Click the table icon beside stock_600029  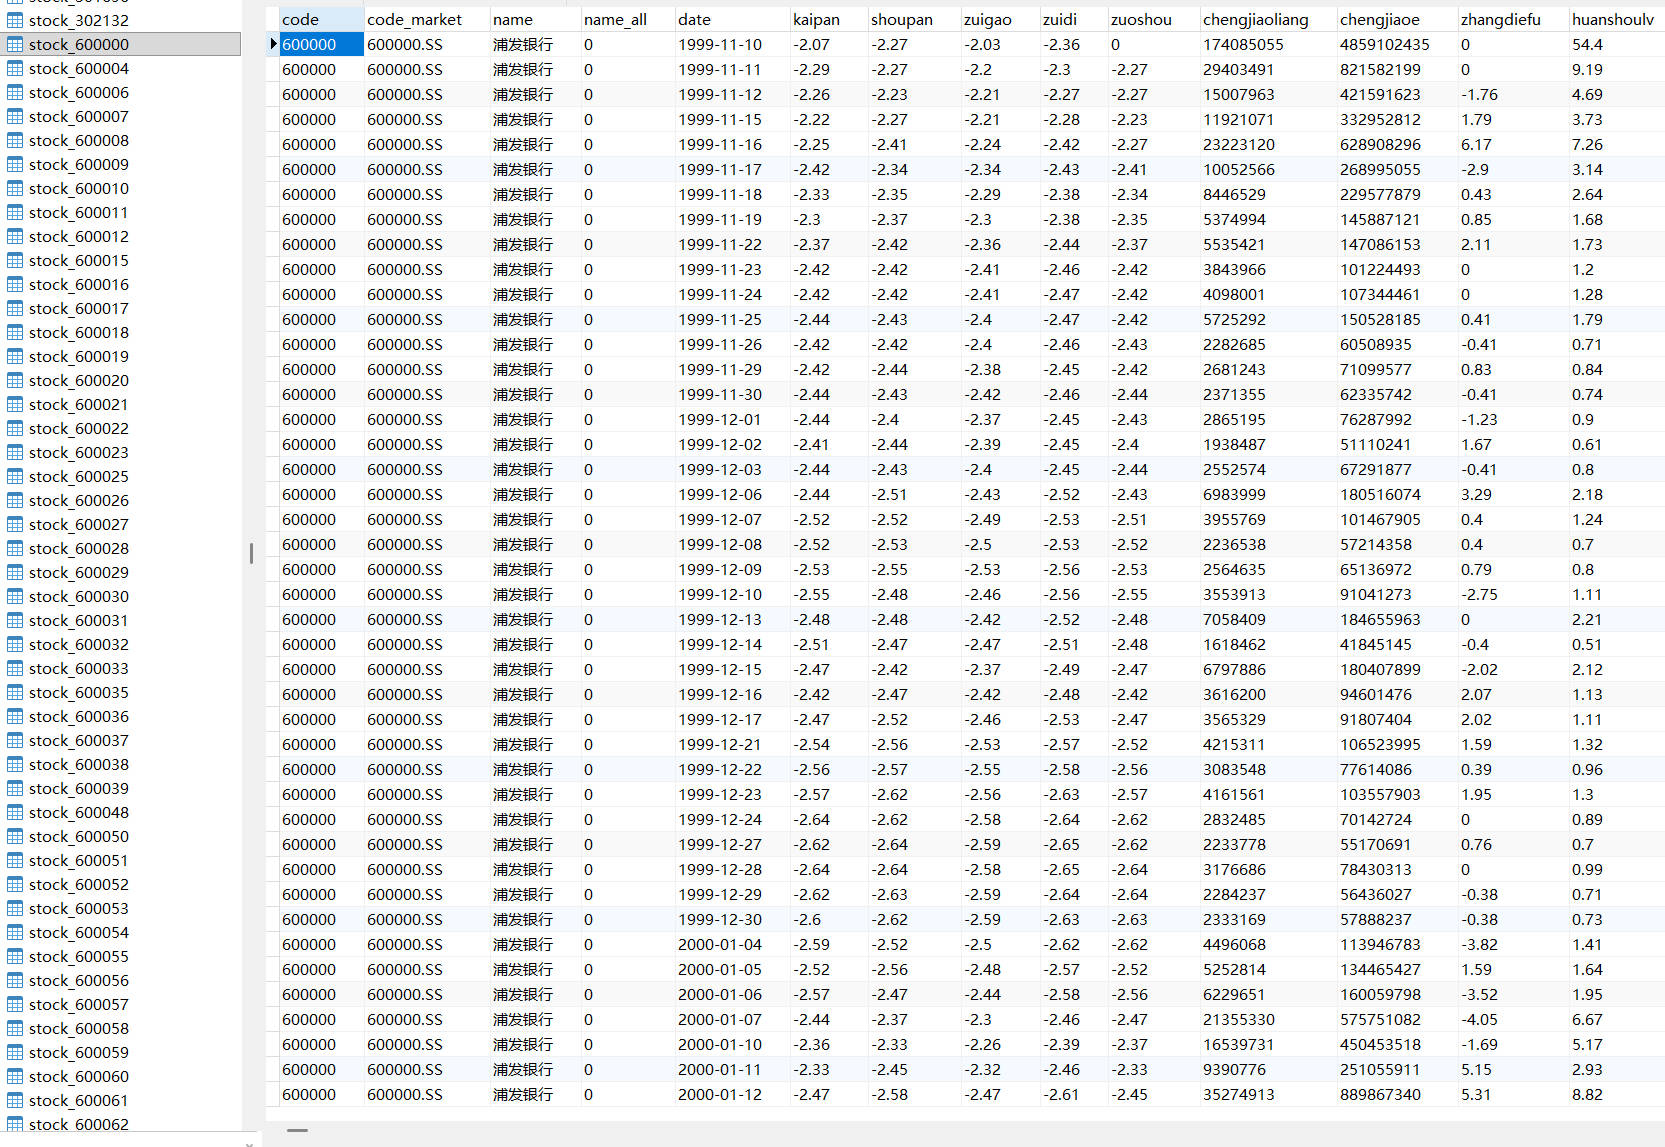(x=15, y=572)
